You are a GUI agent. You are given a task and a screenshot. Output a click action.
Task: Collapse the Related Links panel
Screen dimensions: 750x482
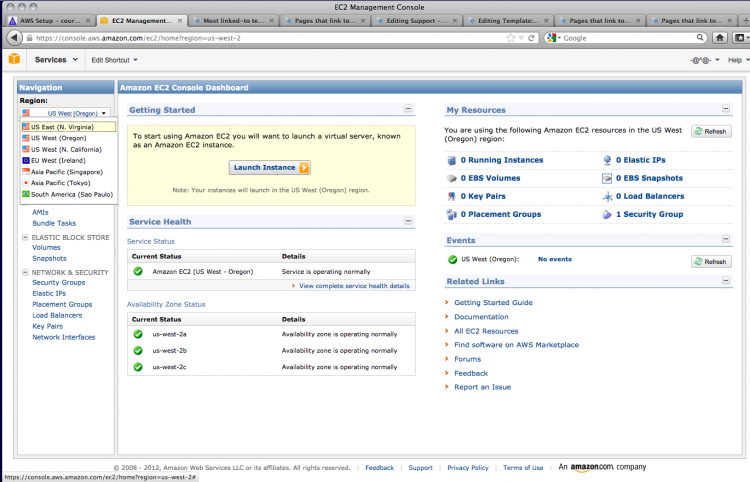[x=726, y=280]
